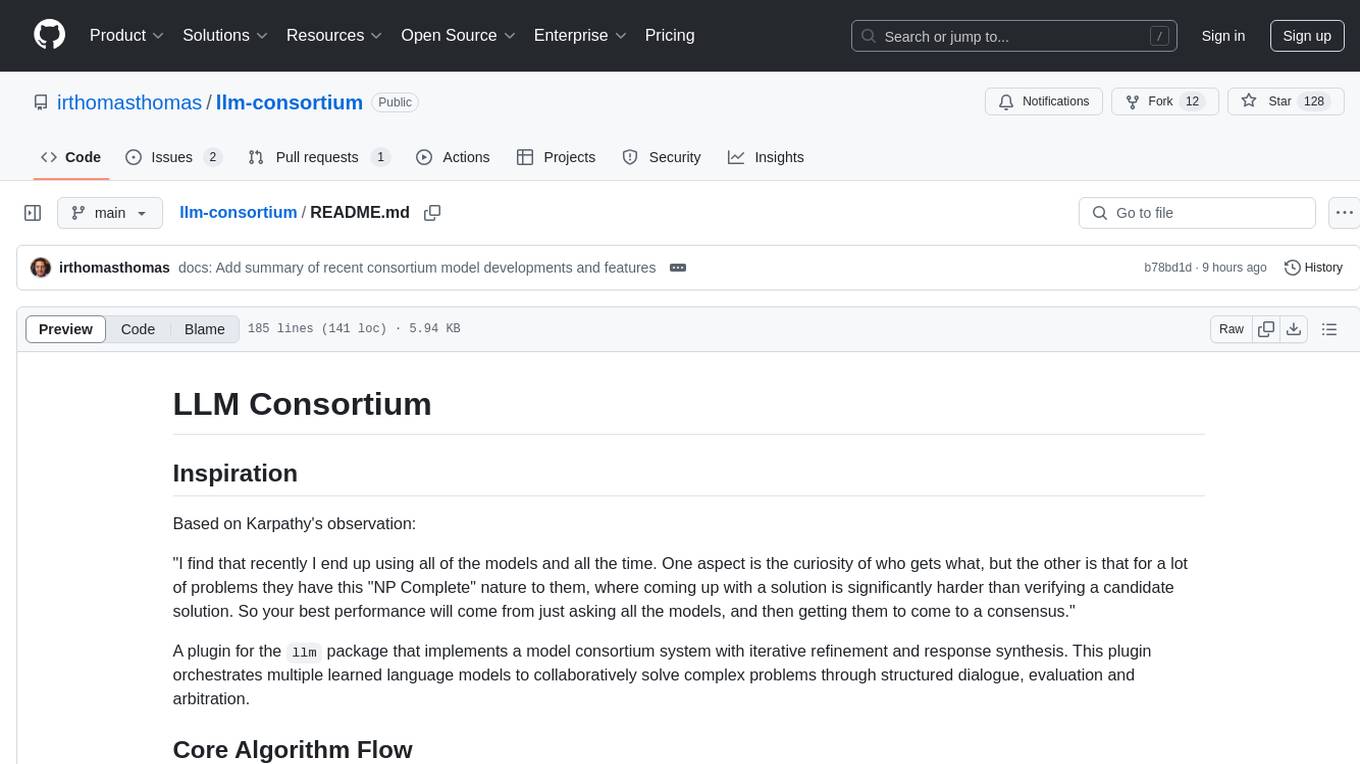Expand the file tree side panel
Viewport: 1360px width, 764px height.
[33, 213]
